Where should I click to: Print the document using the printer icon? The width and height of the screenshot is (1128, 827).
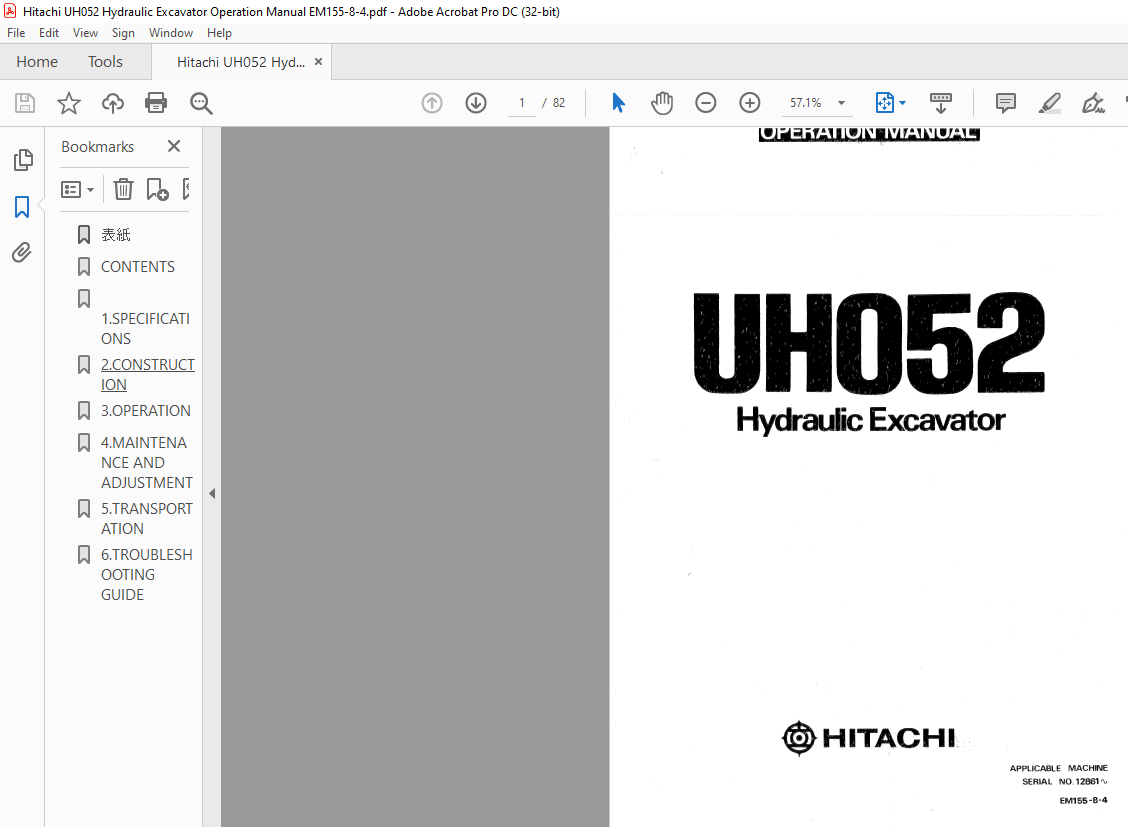156,103
